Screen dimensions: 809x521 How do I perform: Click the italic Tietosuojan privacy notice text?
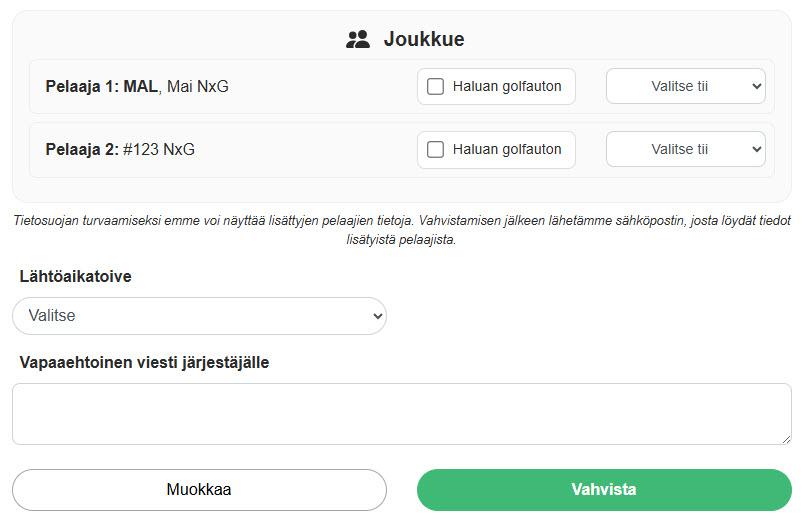(x=402, y=230)
